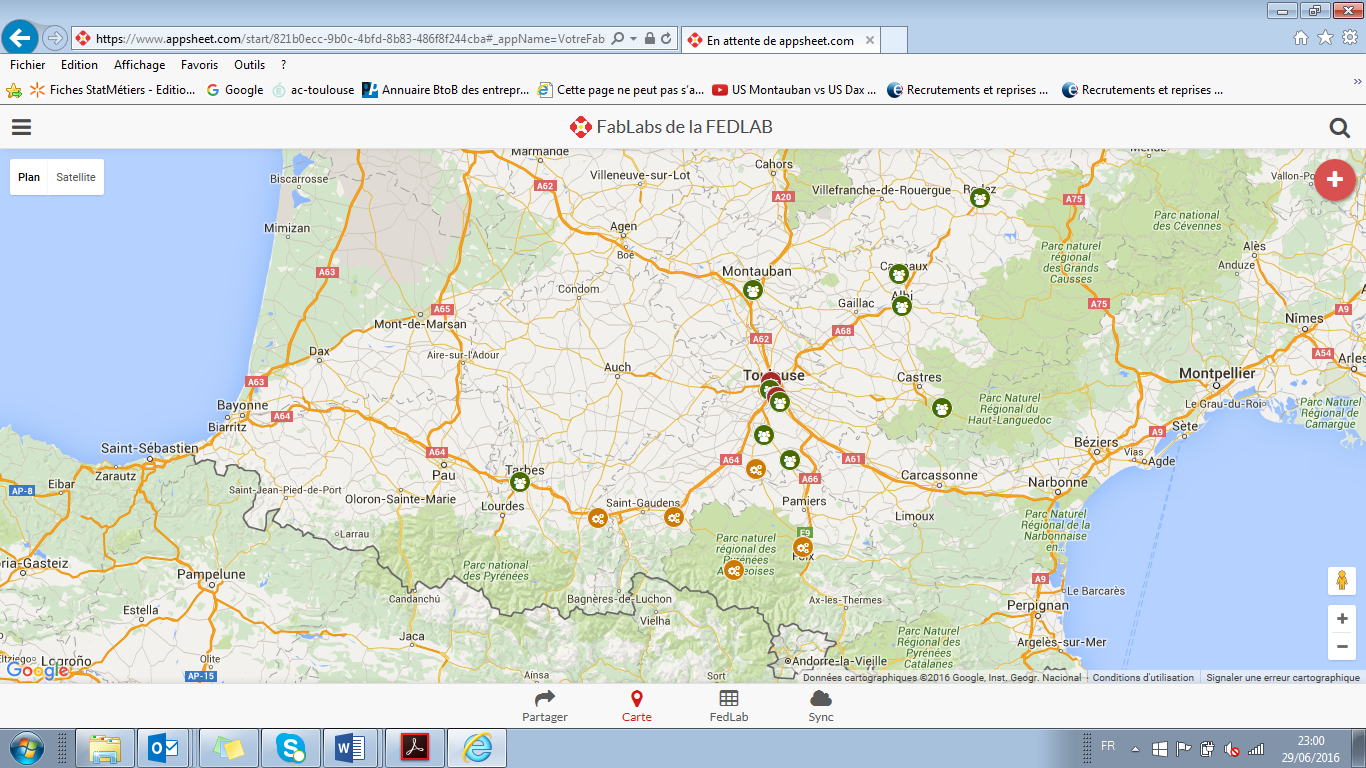Open the browser settings gear
Screen dimensions: 1366x768
click(x=1349, y=38)
